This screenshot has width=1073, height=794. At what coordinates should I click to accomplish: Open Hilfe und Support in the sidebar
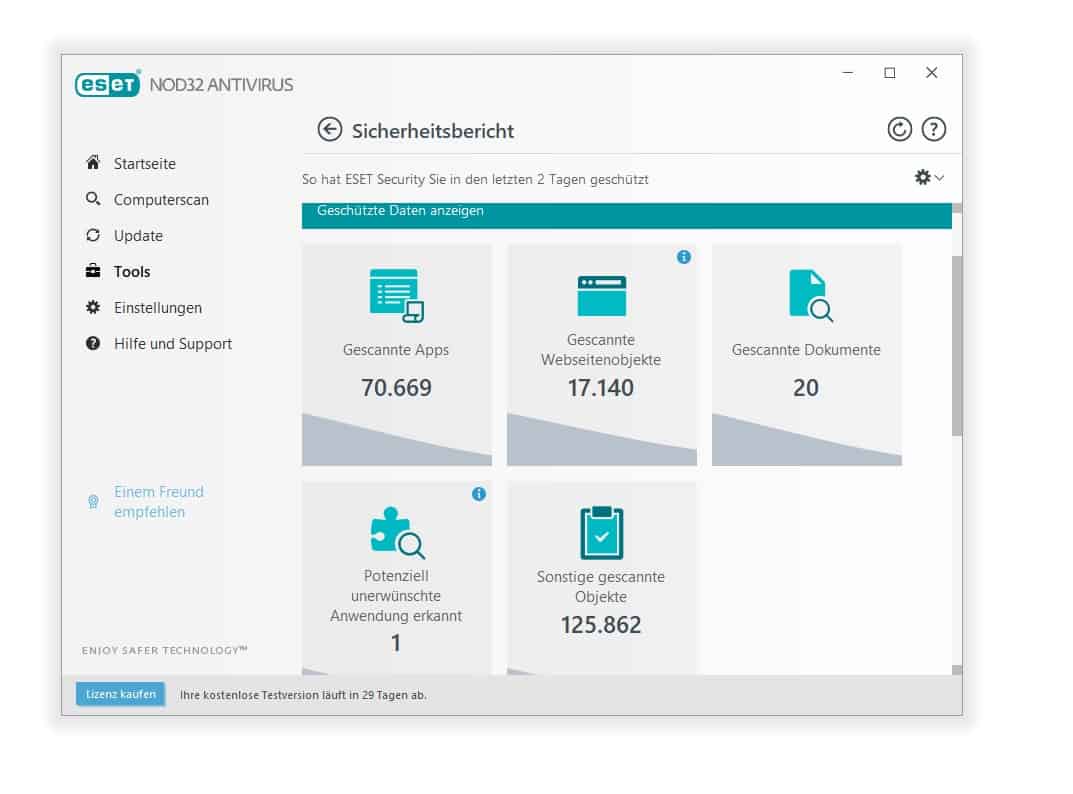172,344
